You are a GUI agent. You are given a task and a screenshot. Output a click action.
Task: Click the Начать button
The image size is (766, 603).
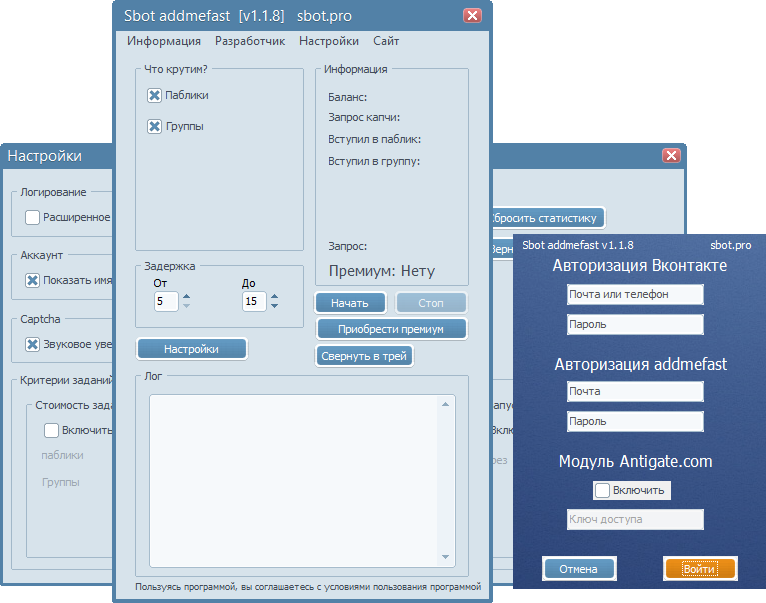(x=350, y=303)
